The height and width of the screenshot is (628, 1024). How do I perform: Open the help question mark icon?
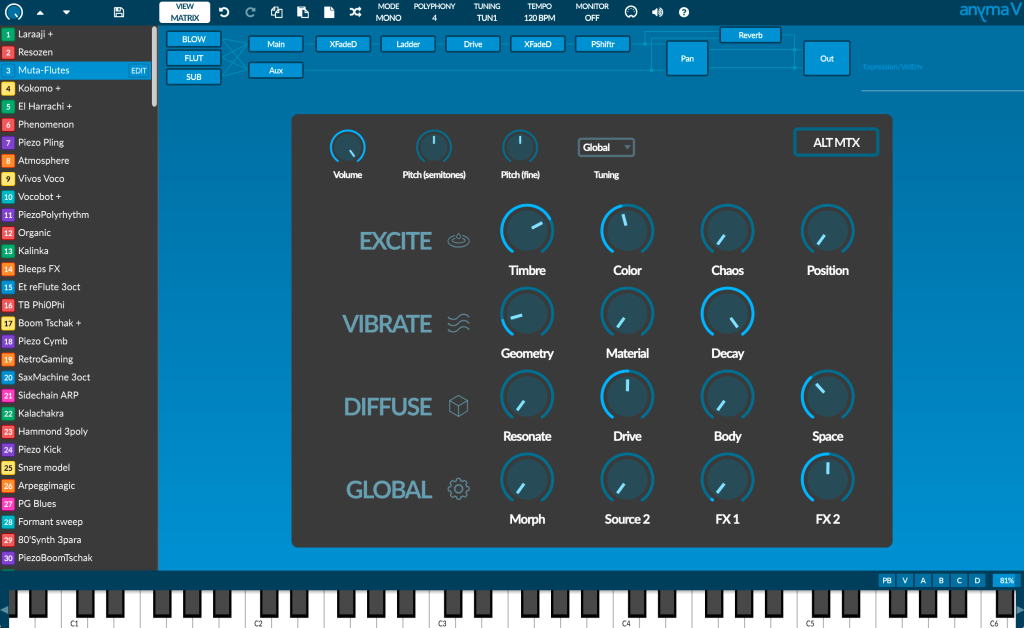click(685, 13)
